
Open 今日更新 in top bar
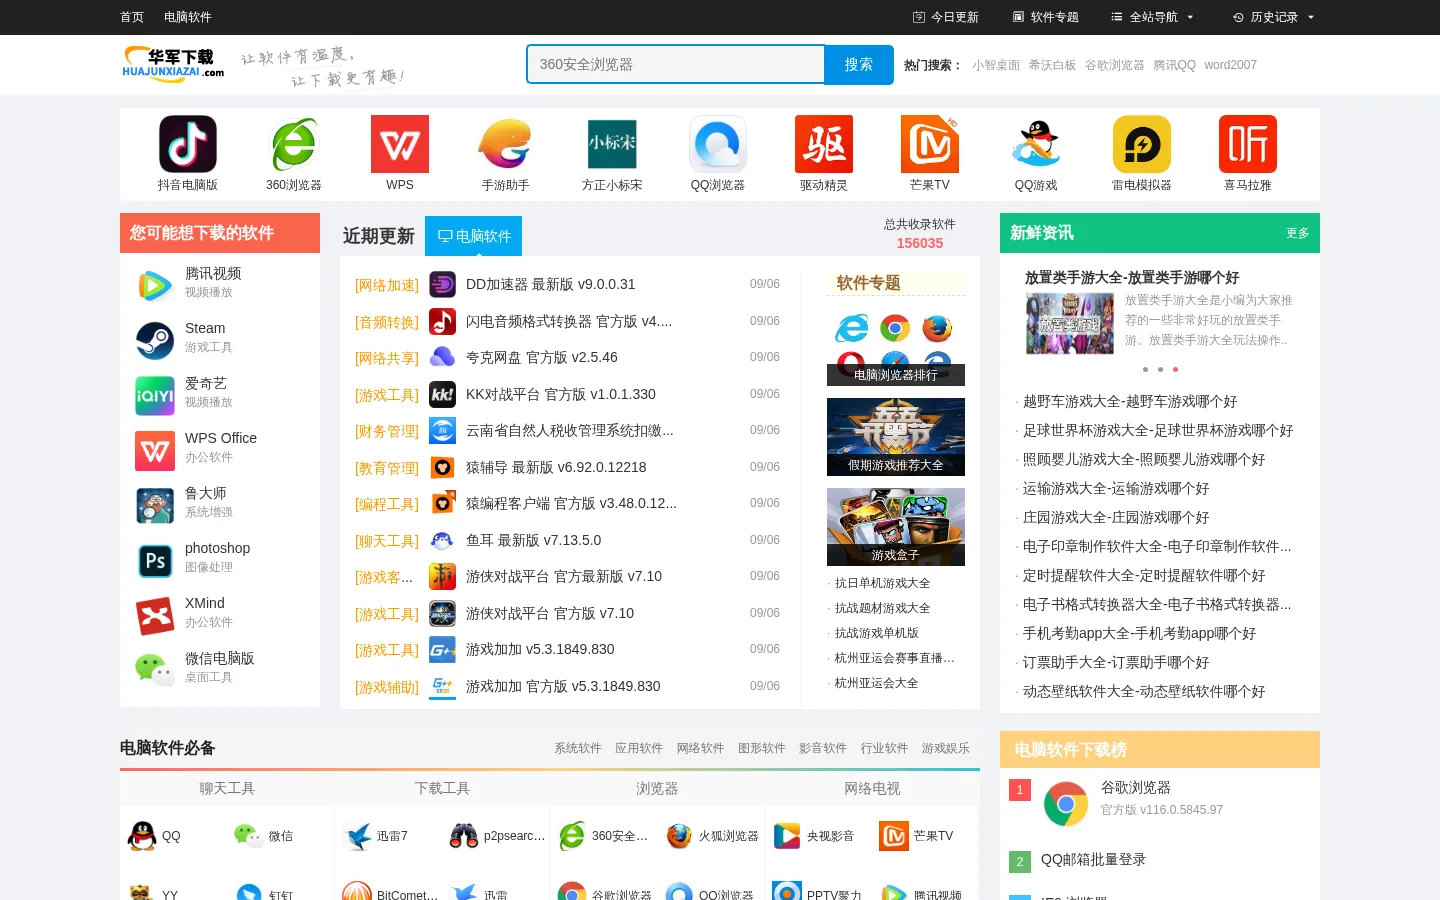945,17
